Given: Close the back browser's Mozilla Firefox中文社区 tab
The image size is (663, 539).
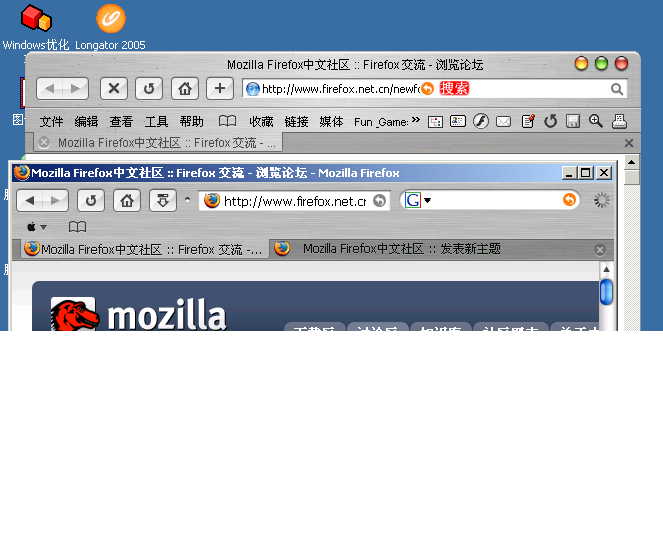Looking at the screenshot, I should 44,142.
